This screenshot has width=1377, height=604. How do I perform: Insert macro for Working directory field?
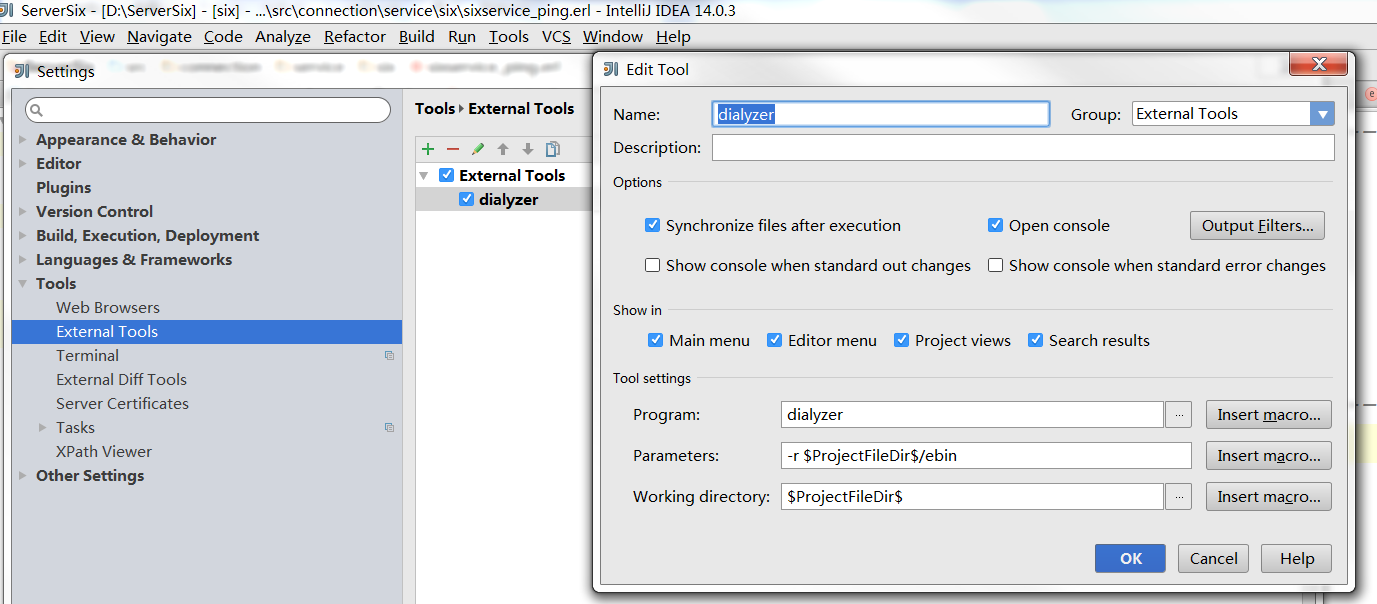(1269, 497)
